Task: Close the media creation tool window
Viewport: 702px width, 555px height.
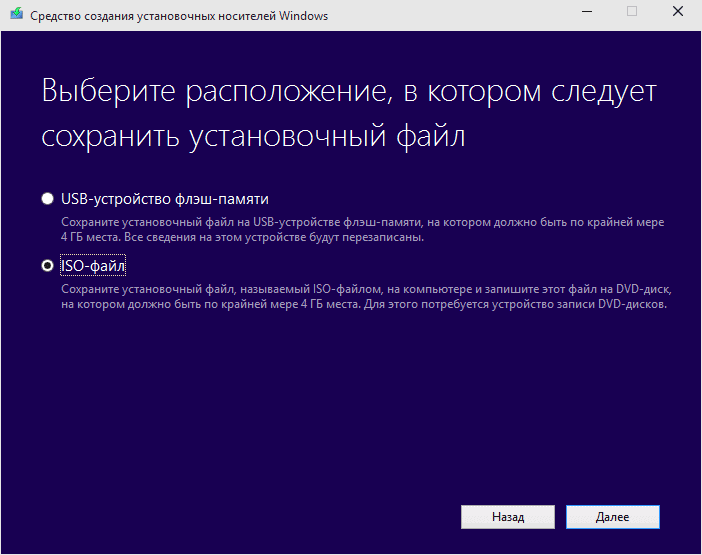Action: click(x=678, y=12)
